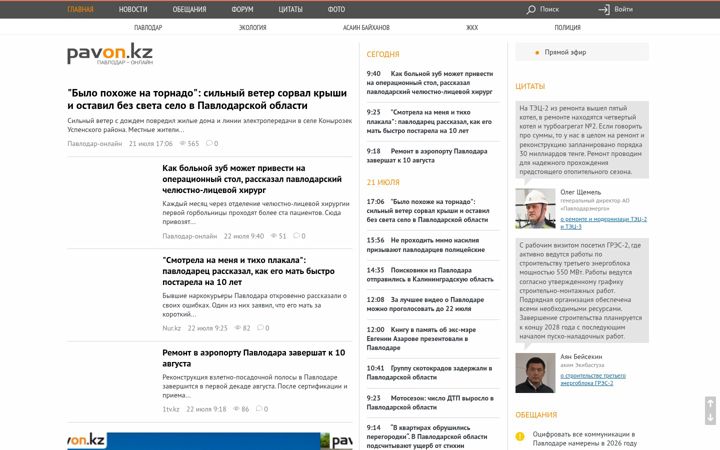The width and height of the screenshot is (720, 450).
Task: Click comments icon on tornado article
Action: tap(209, 143)
